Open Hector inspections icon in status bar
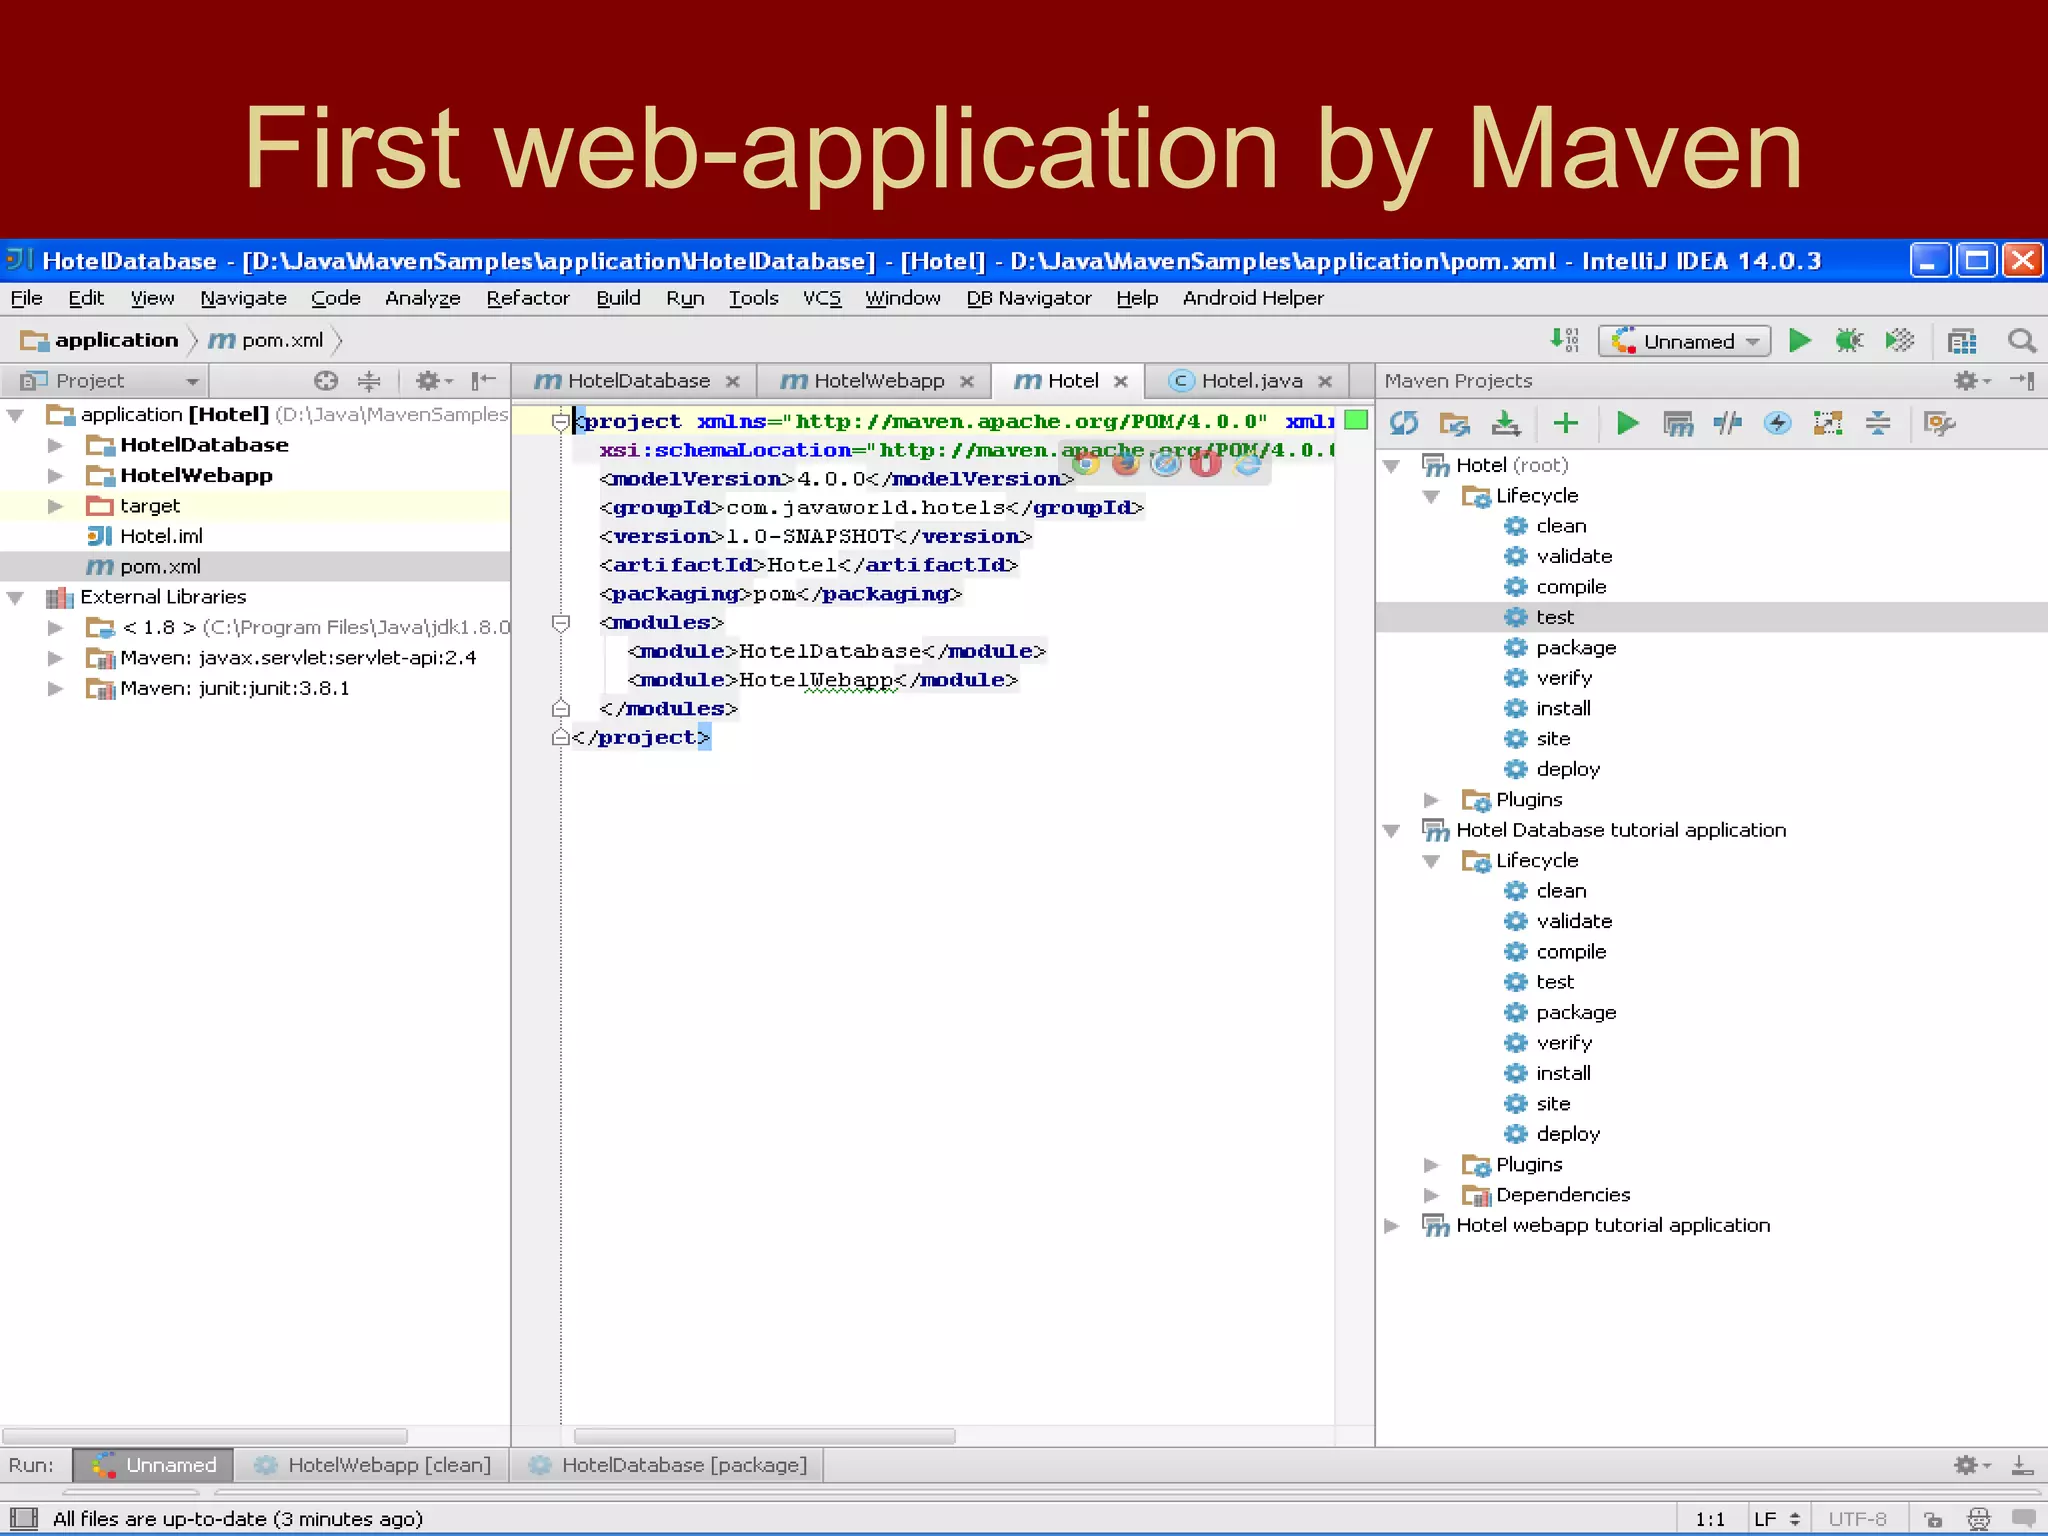The height and width of the screenshot is (1536, 2048). click(x=1978, y=1519)
